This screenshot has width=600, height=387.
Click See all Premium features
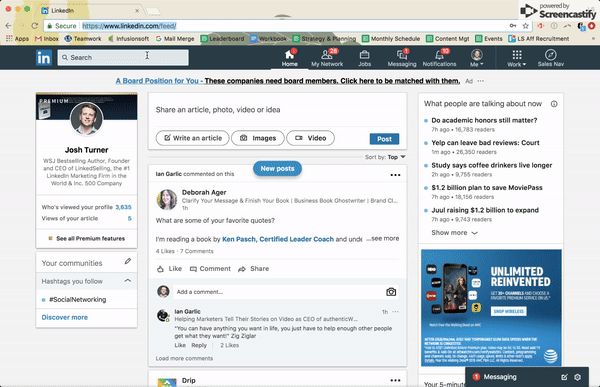tap(86, 238)
